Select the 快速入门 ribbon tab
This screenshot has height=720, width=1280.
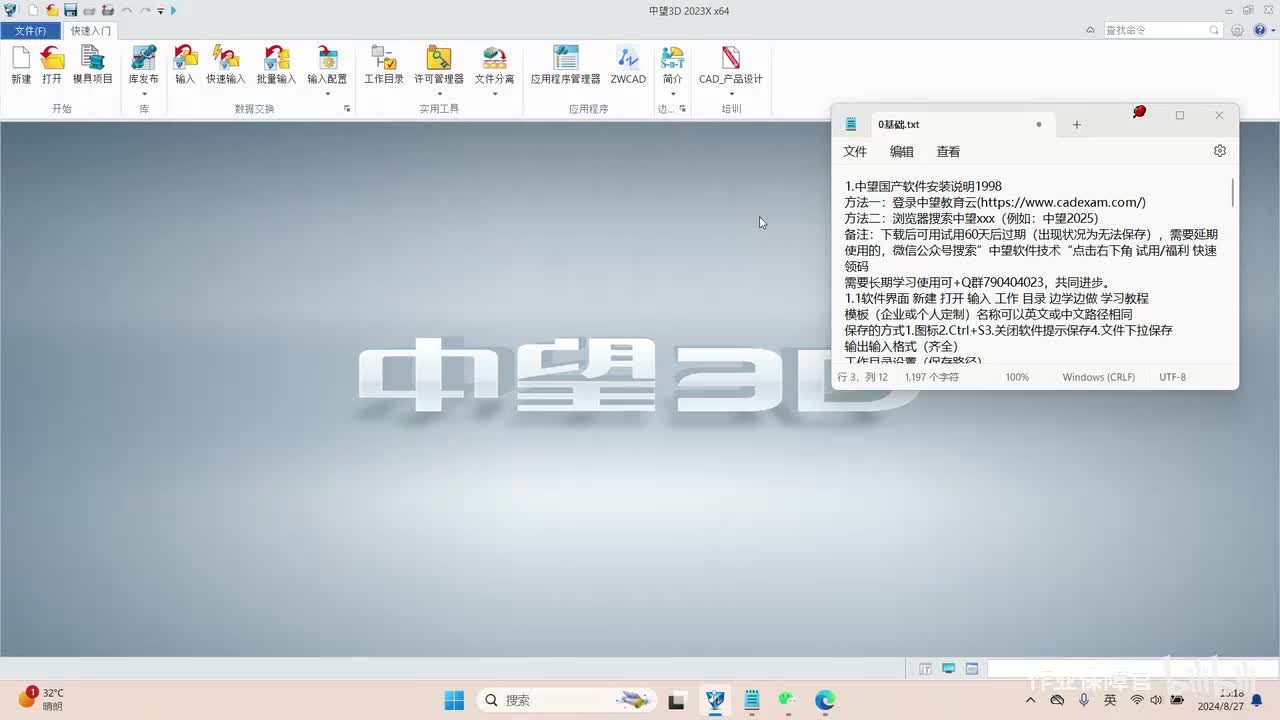(91, 31)
